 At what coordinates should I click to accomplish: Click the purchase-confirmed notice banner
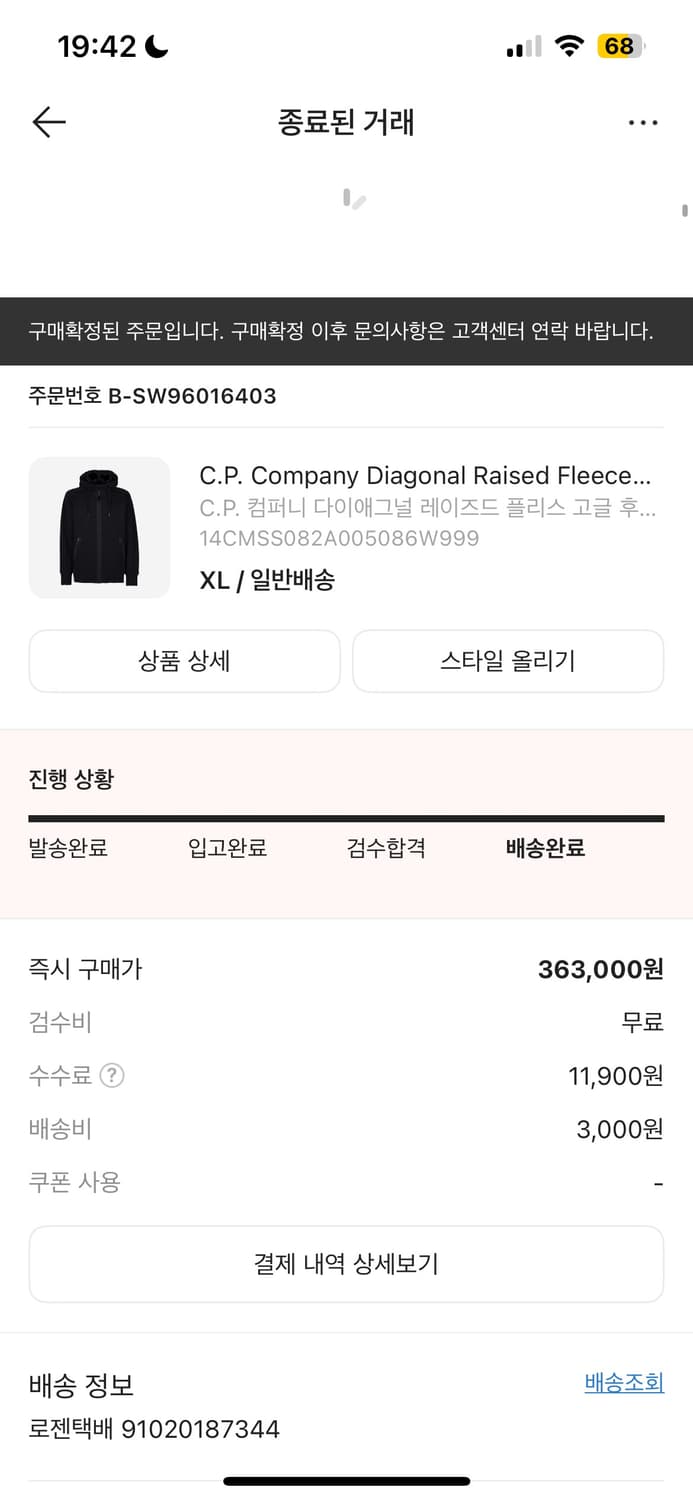coord(346,331)
